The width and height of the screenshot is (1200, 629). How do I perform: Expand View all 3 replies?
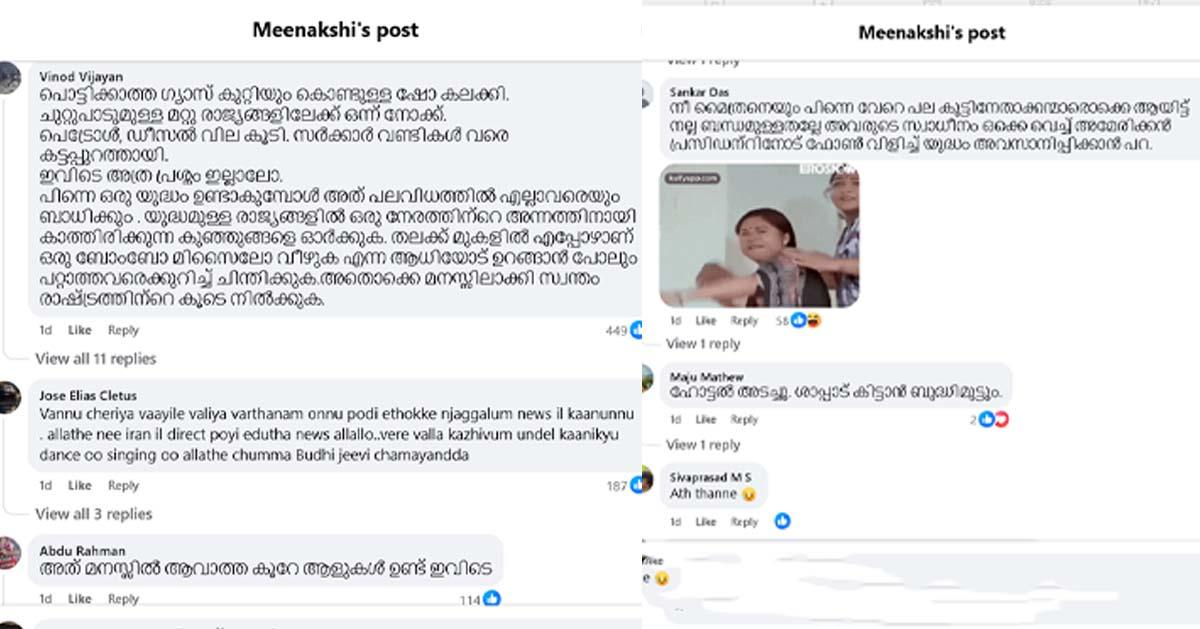(93, 514)
